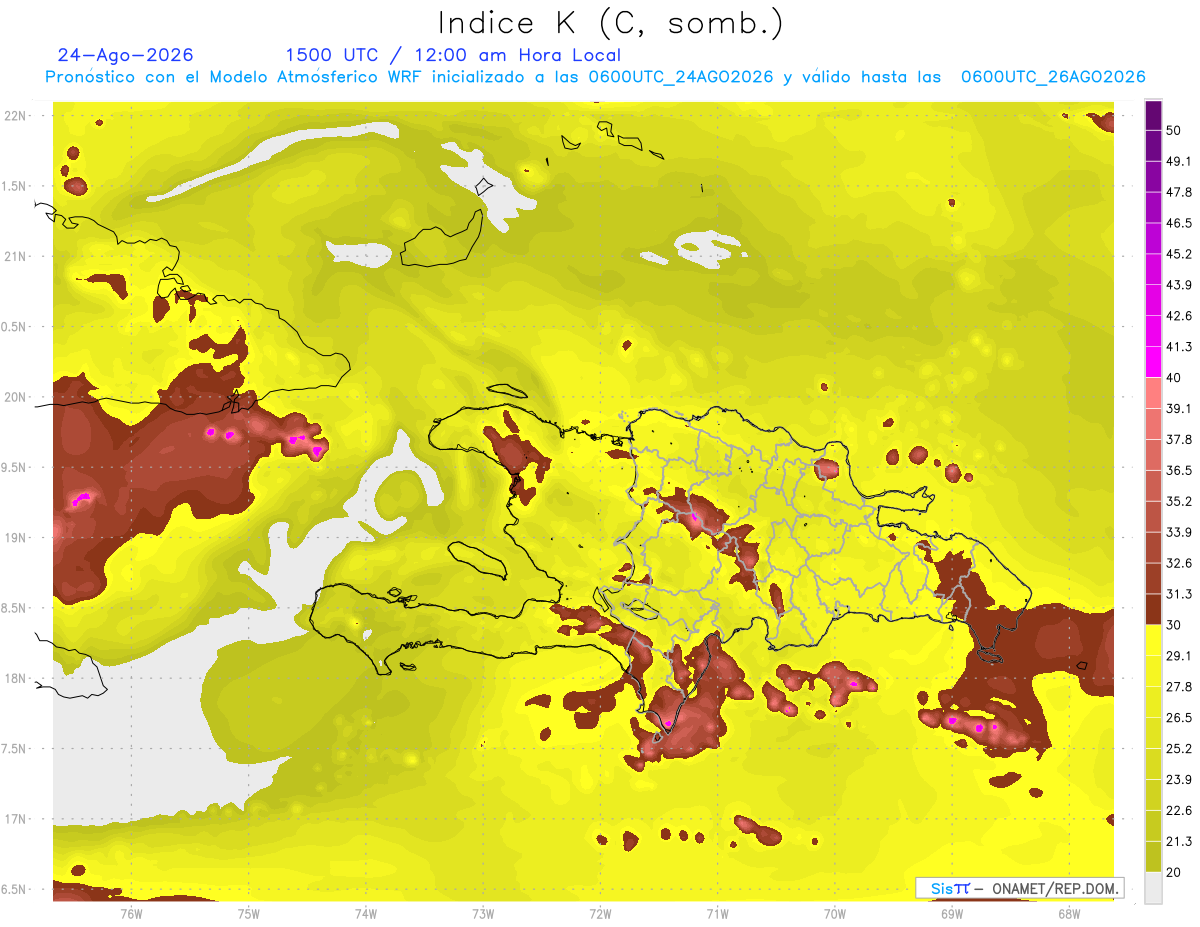The width and height of the screenshot is (1200, 927).
Task: Pick the bright yellow swatch between 29.1 and 30
Action: coord(1153,640)
